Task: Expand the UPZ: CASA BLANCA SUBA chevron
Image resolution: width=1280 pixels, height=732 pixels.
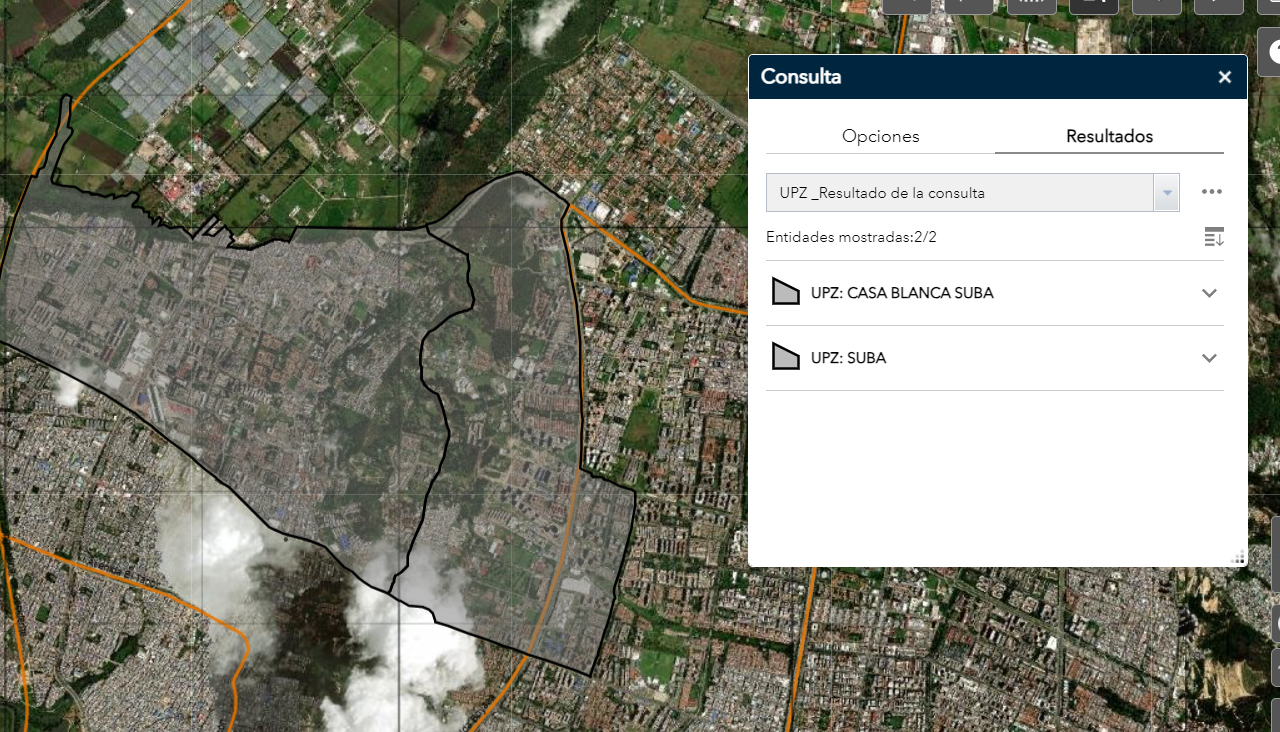Action: [x=1209, y=293]
